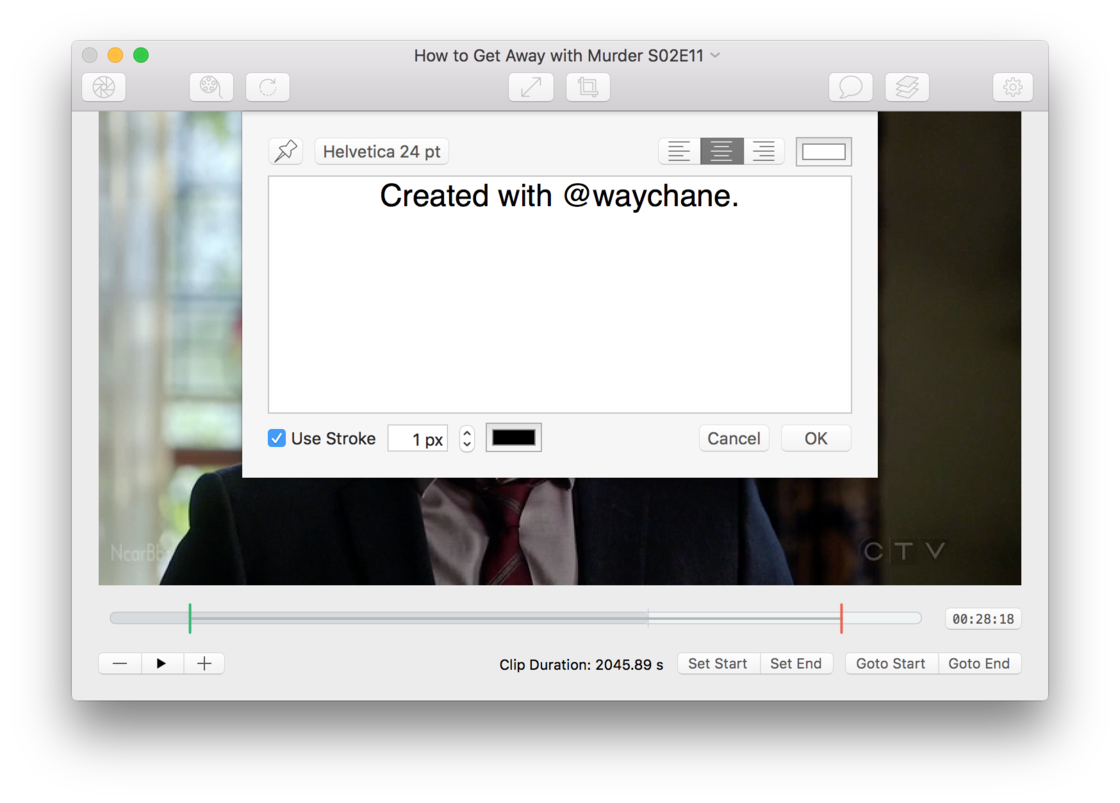Jump with Goto End button
1120x803 pixels.
click(979, 664)
